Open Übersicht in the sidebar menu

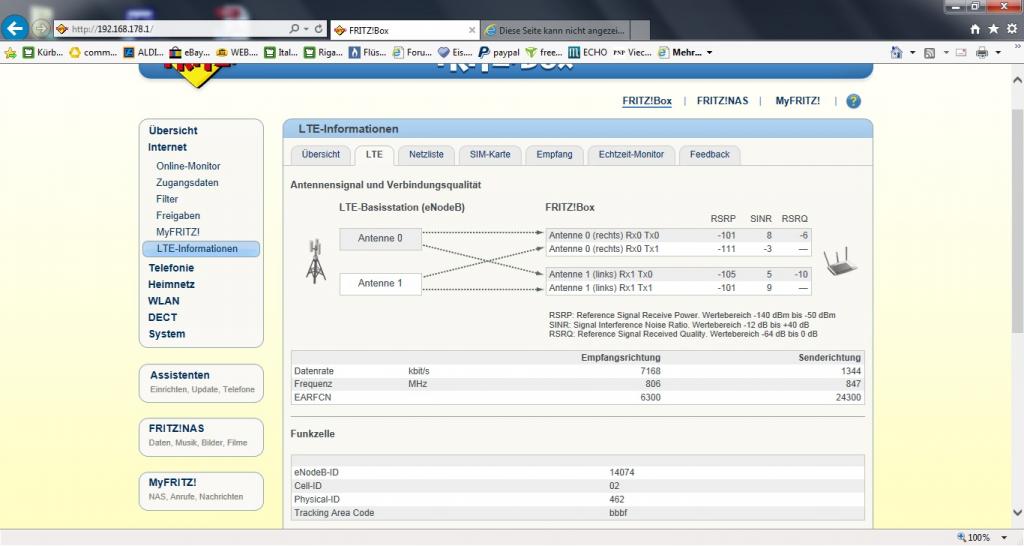click(x=172, y=131)
